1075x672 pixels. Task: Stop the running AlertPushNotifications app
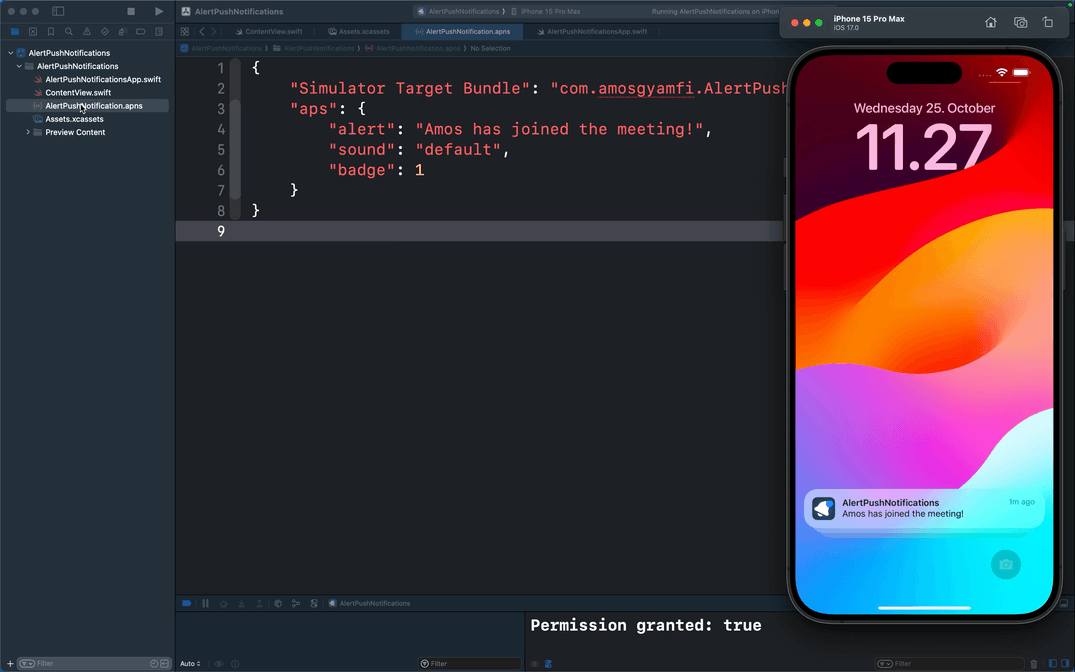[131, 12]
